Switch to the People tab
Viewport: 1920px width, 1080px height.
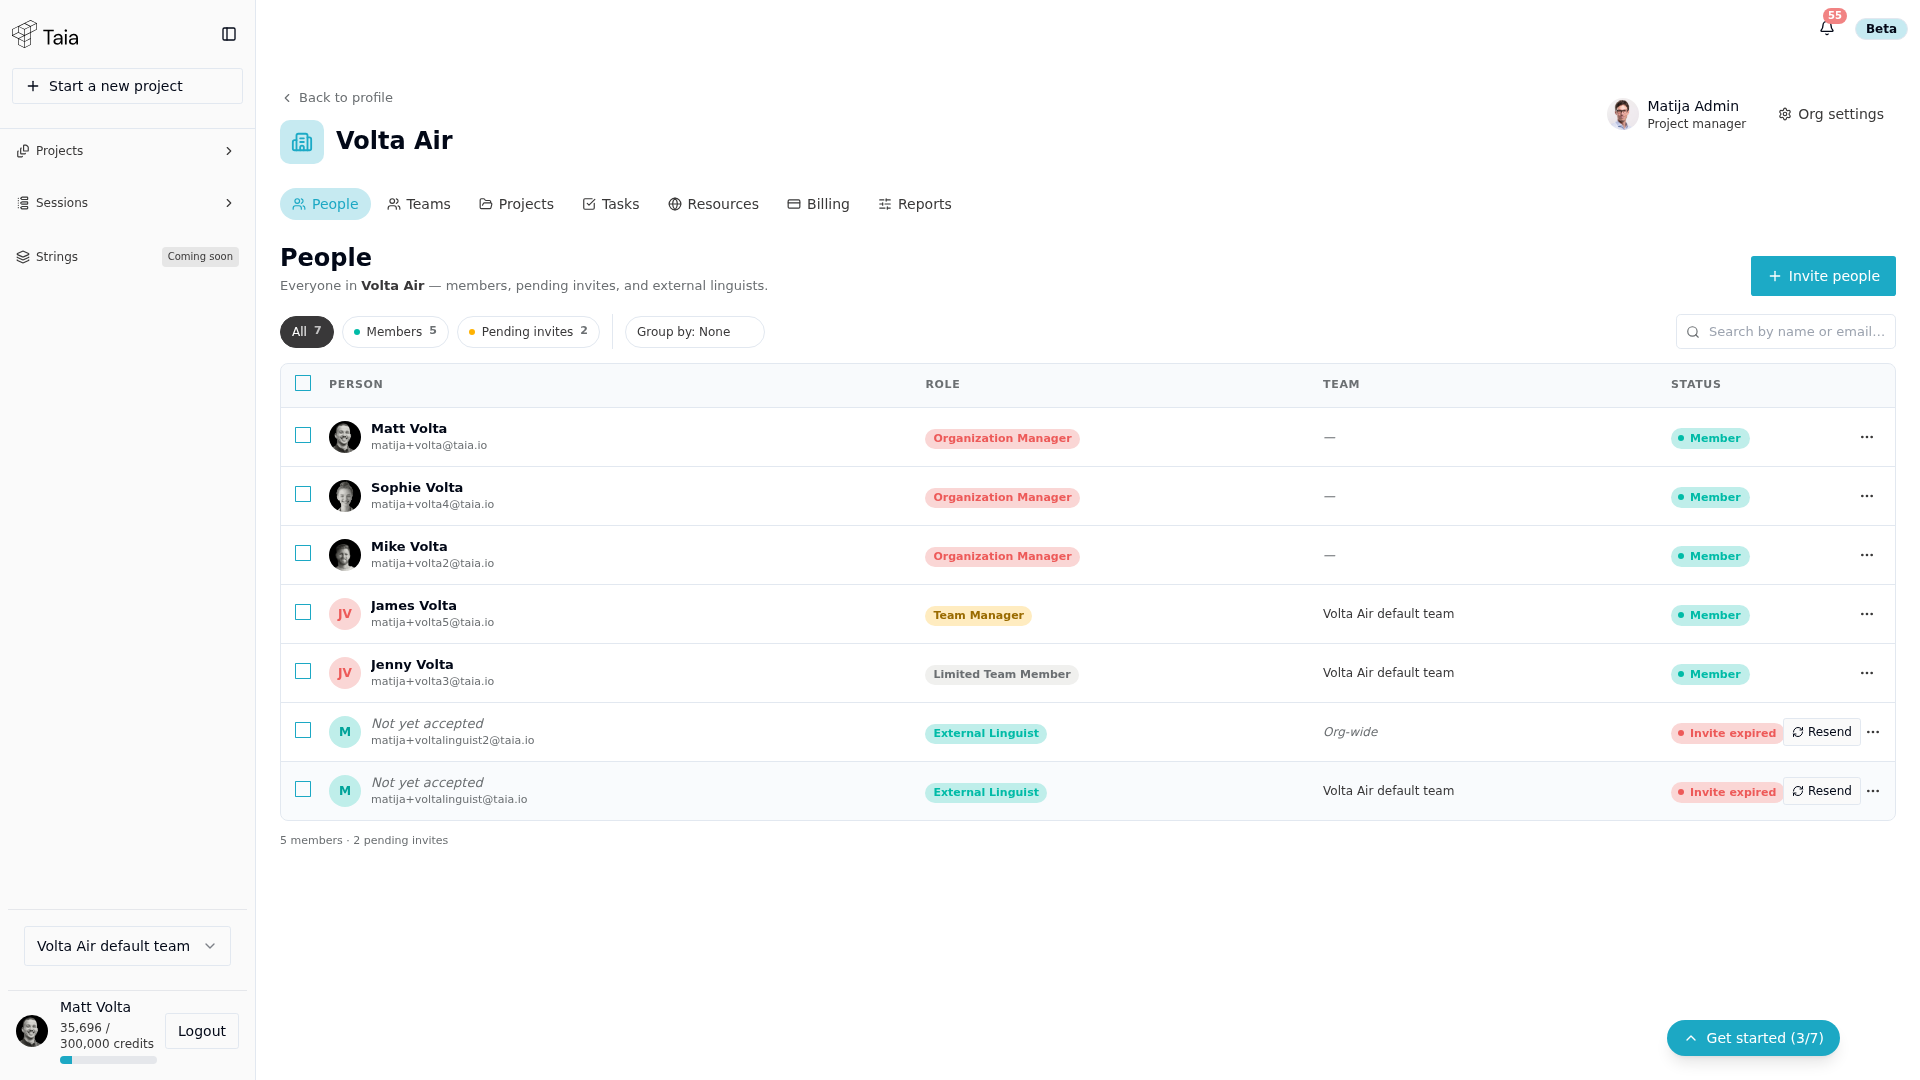(x=325, y=204)
